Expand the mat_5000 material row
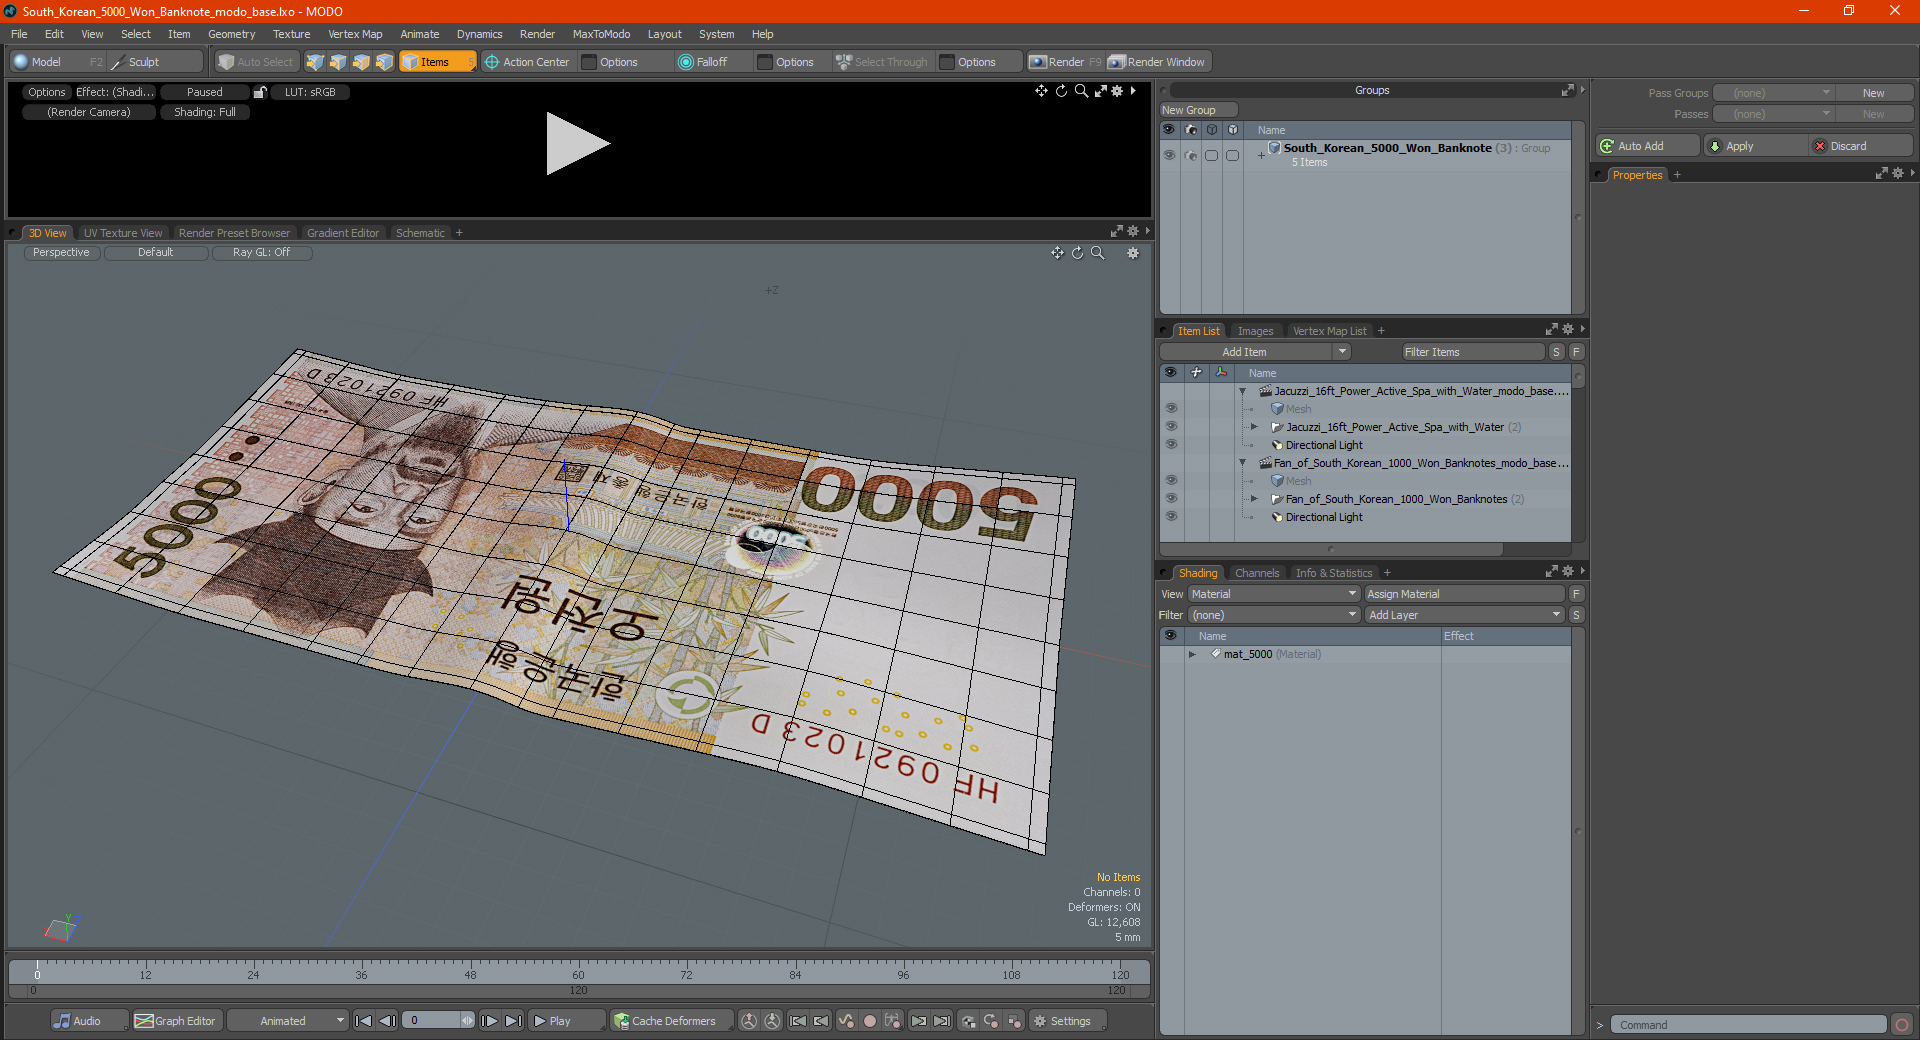1920x1040 pixels. point(1192,654)
